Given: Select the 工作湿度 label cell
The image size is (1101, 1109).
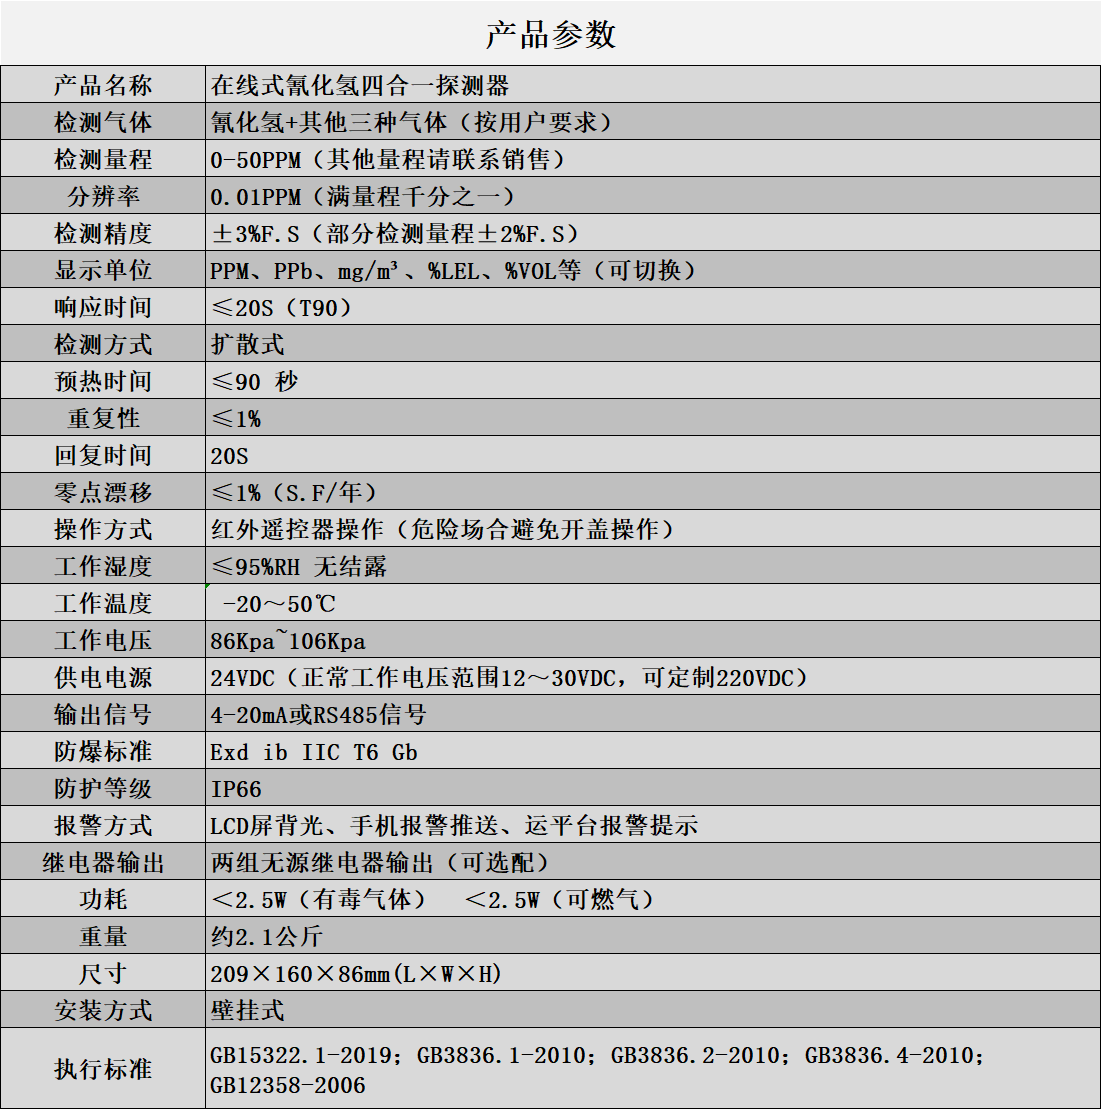Looking at the screenshot, I should (103, 565).
